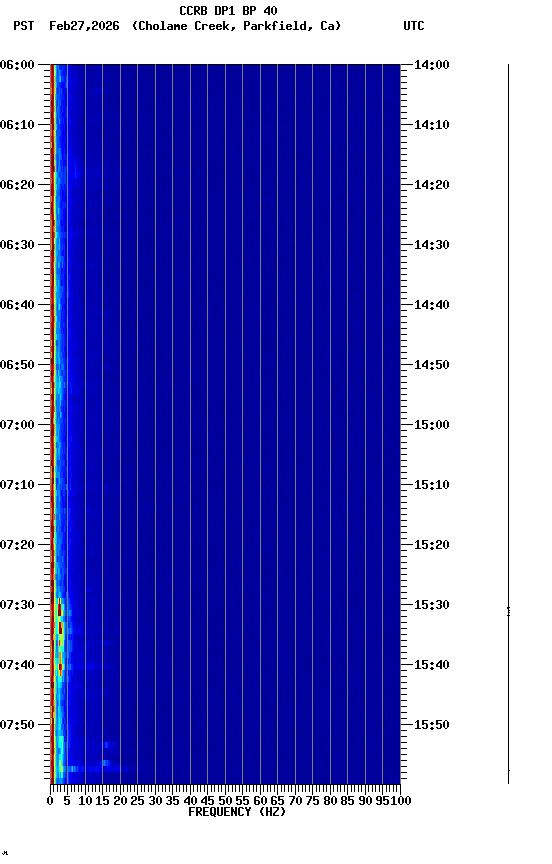Click the 'PST' timezone label
Image resolution: width=552 pixels, height=864 pixels.
click(23, 26)
